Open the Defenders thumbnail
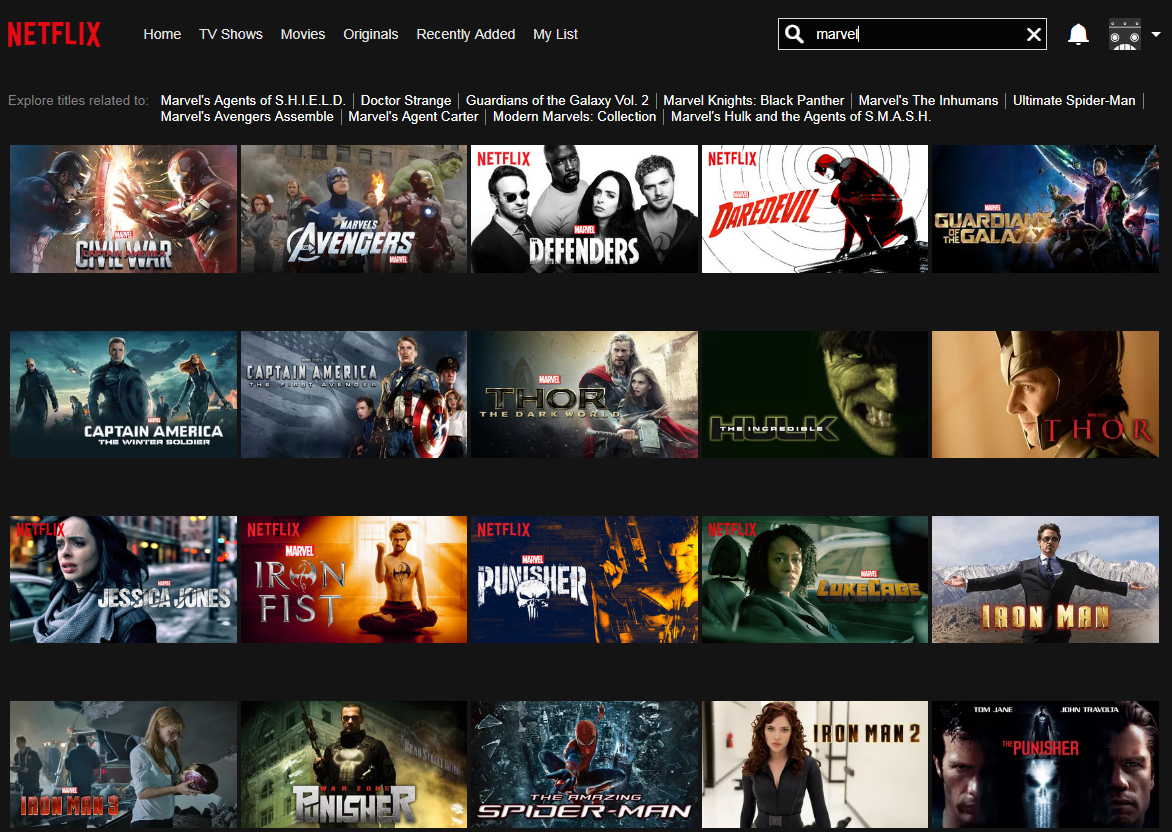Viewport: 1172px width, 832px height. 585,209
